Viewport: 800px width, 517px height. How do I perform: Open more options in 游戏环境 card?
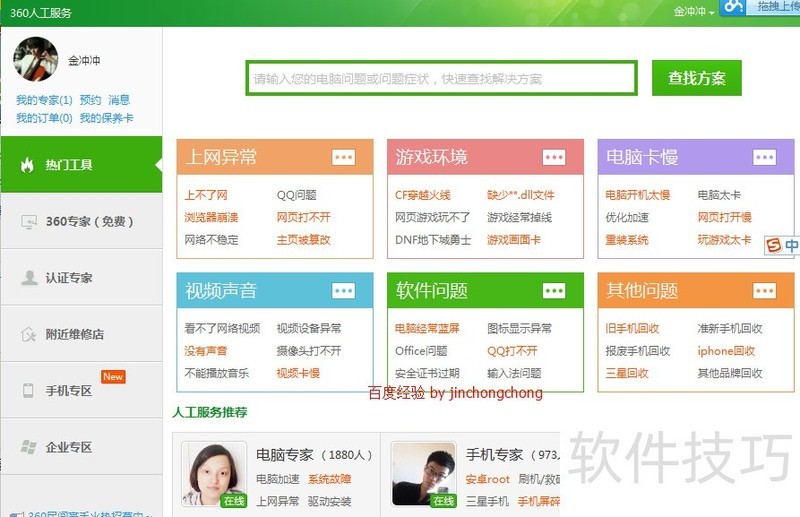tap(554, 157)
